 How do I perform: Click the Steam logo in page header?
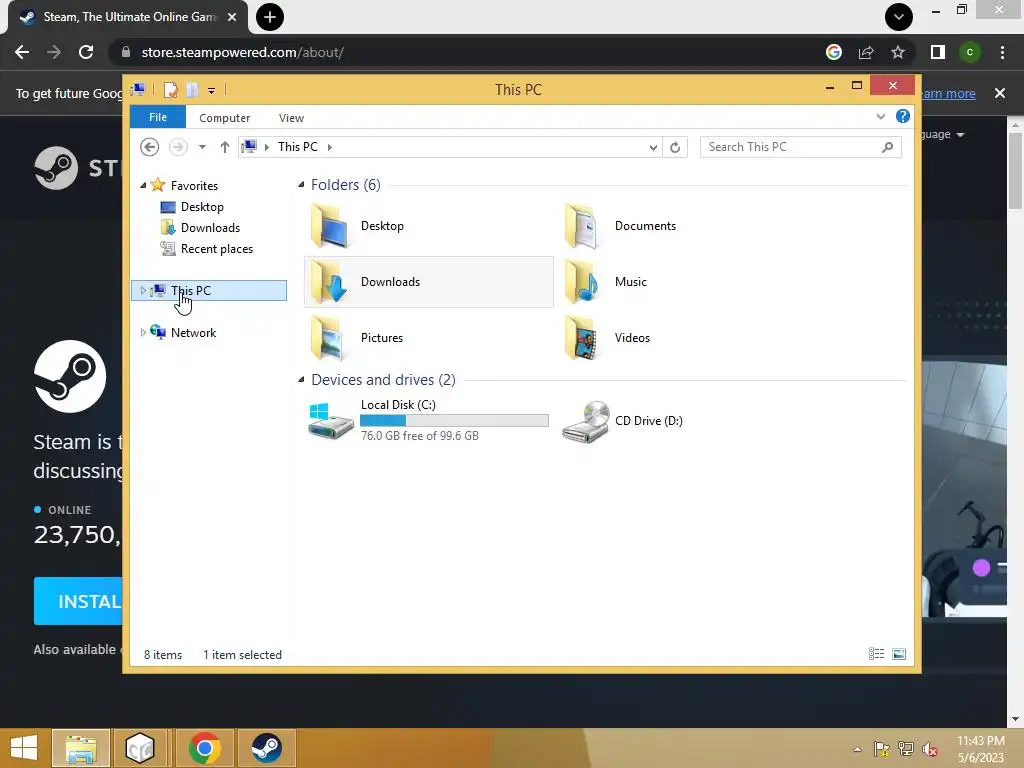(56, 168)
